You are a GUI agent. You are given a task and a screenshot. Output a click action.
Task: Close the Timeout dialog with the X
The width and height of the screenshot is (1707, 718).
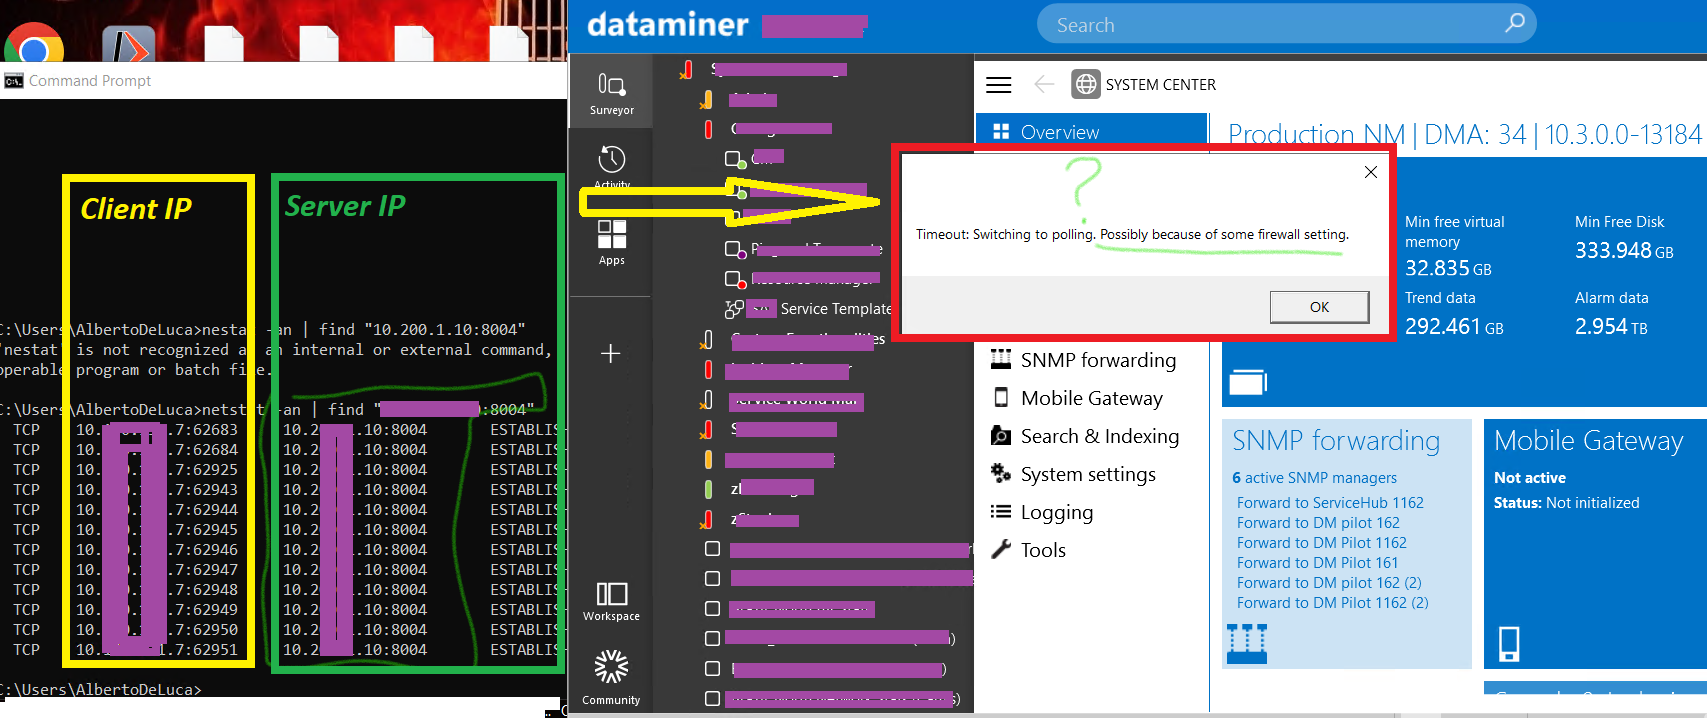coord(1371,172)
